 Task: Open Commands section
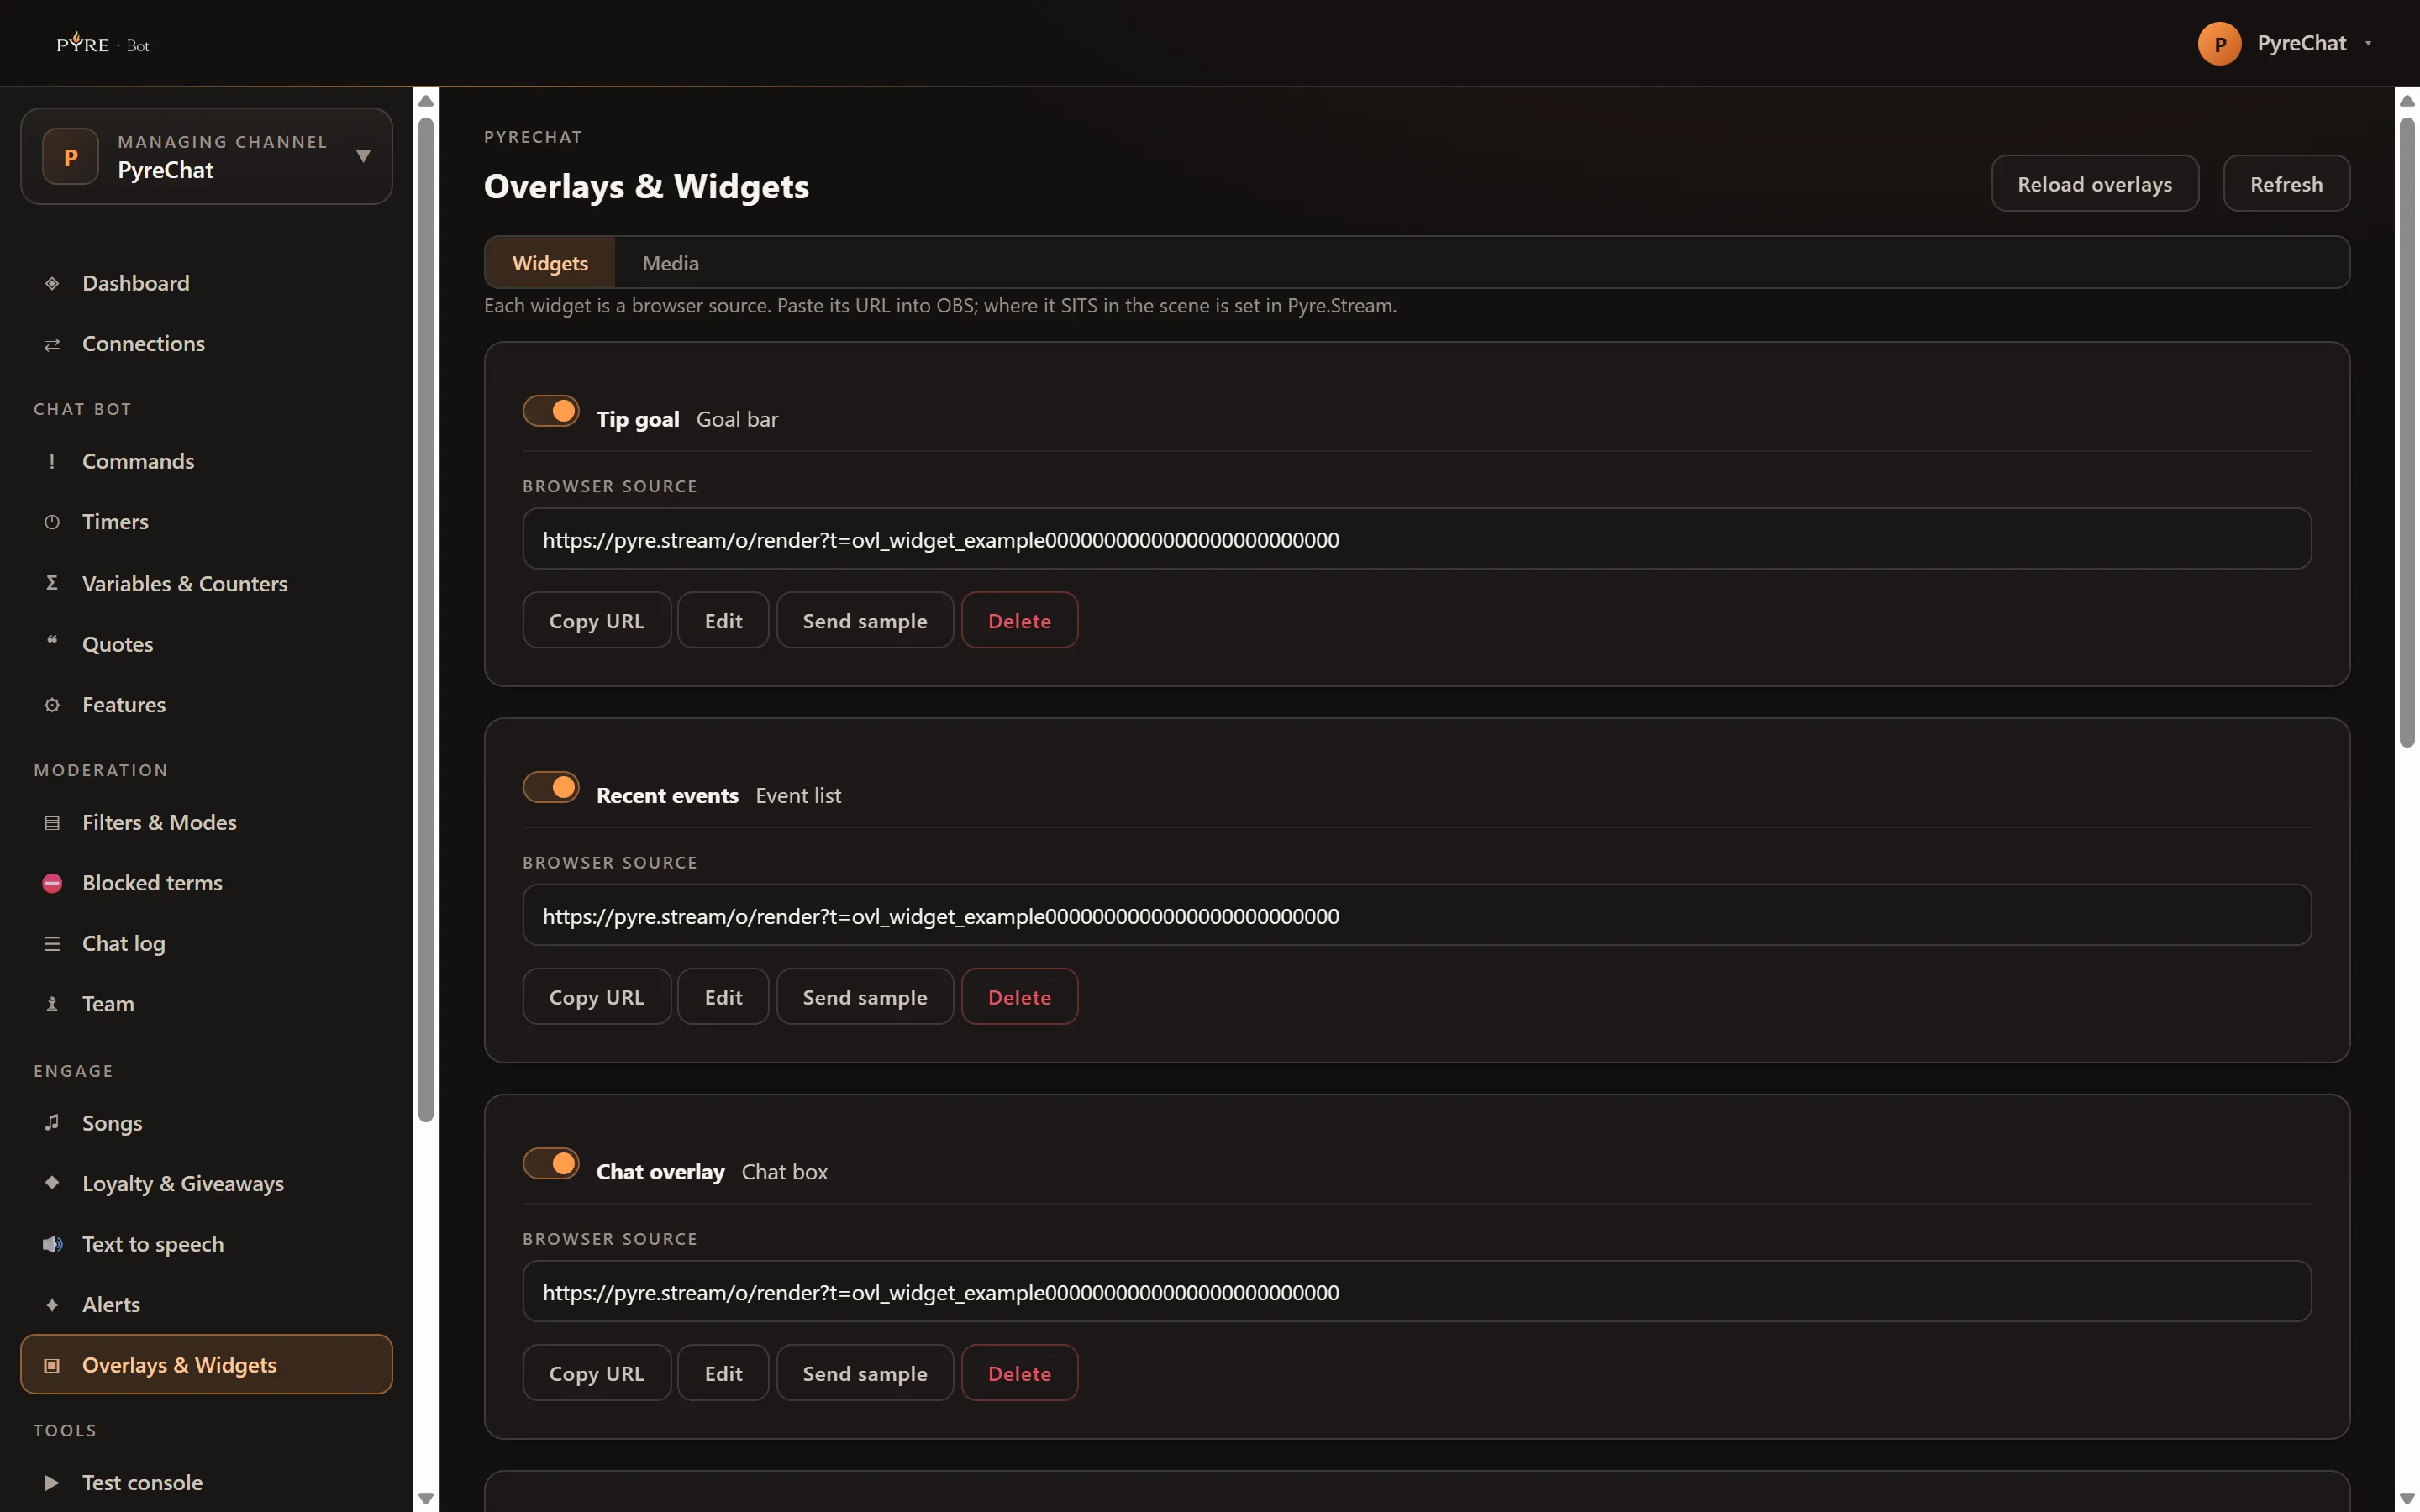tap(206, 462)
